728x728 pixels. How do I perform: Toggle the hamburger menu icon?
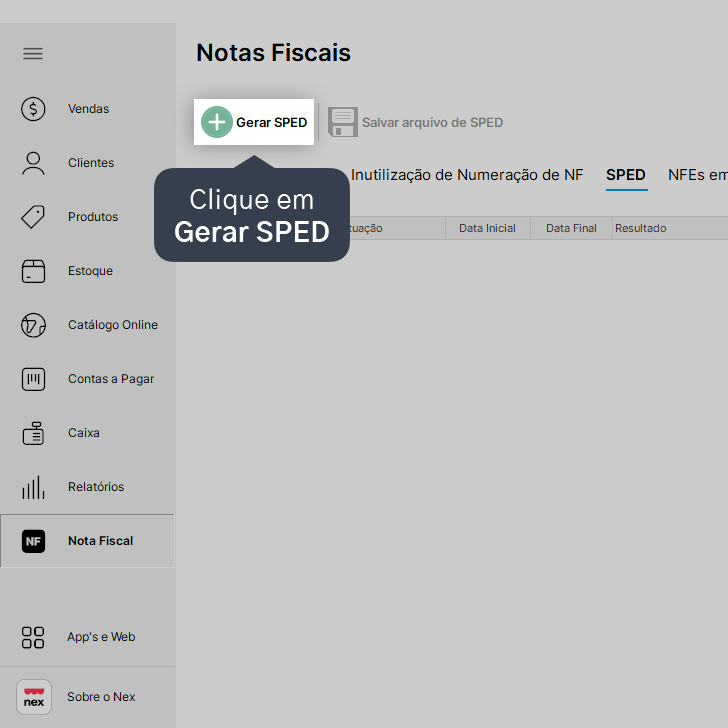coord(33,54)
